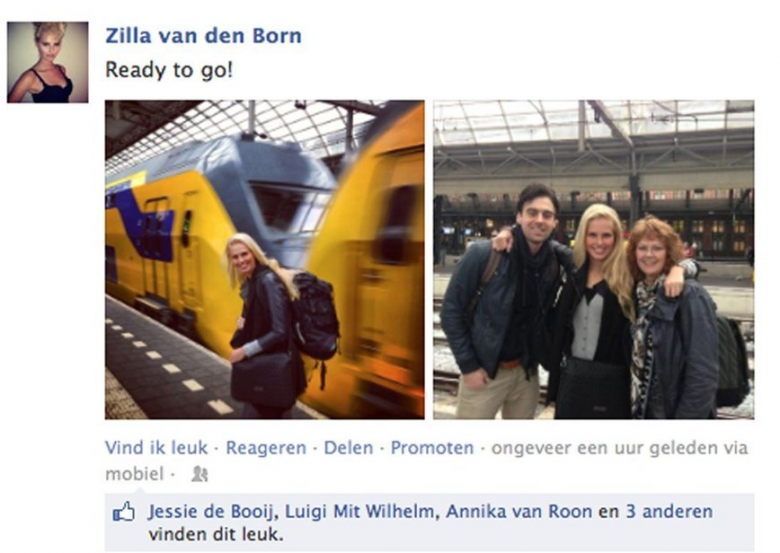Viewport: 780px width, 553px height.
Task: Click the friends audience icon after mobiel
Action: tap(199, 474)
